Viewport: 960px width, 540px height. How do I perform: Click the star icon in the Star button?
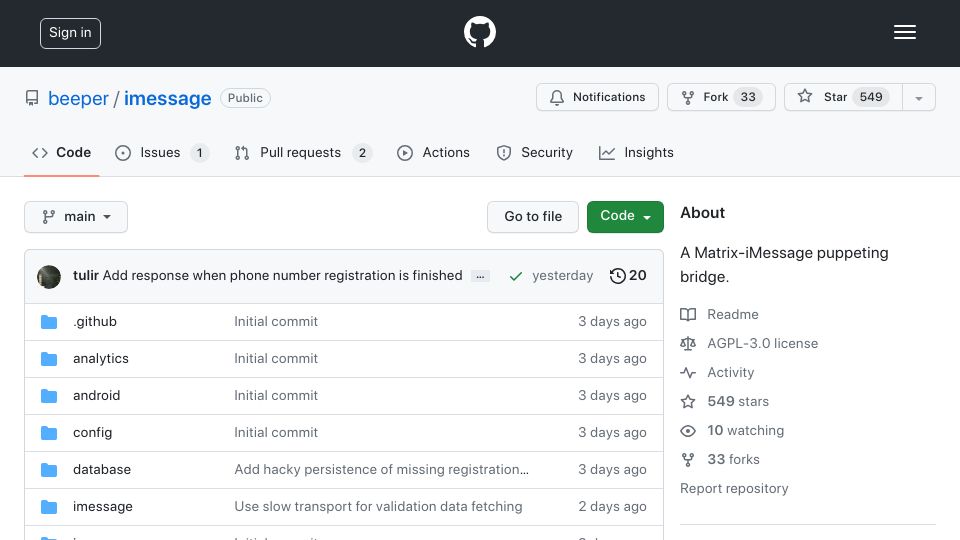tap(804, 96)
